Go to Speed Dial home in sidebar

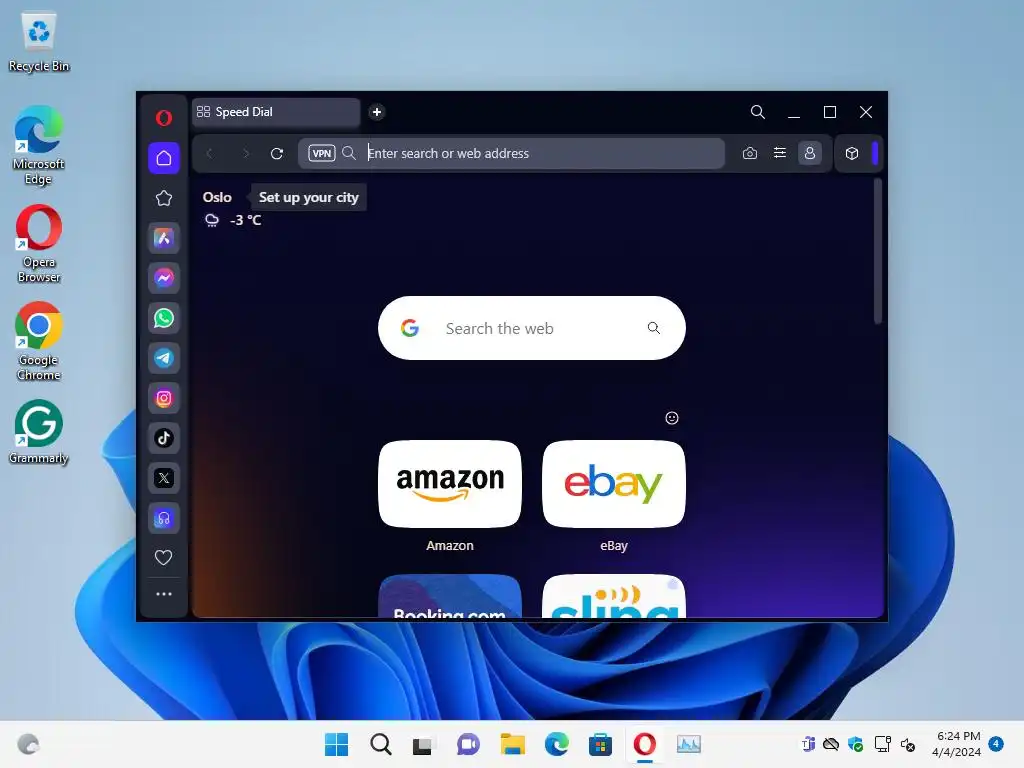[164, 158]
